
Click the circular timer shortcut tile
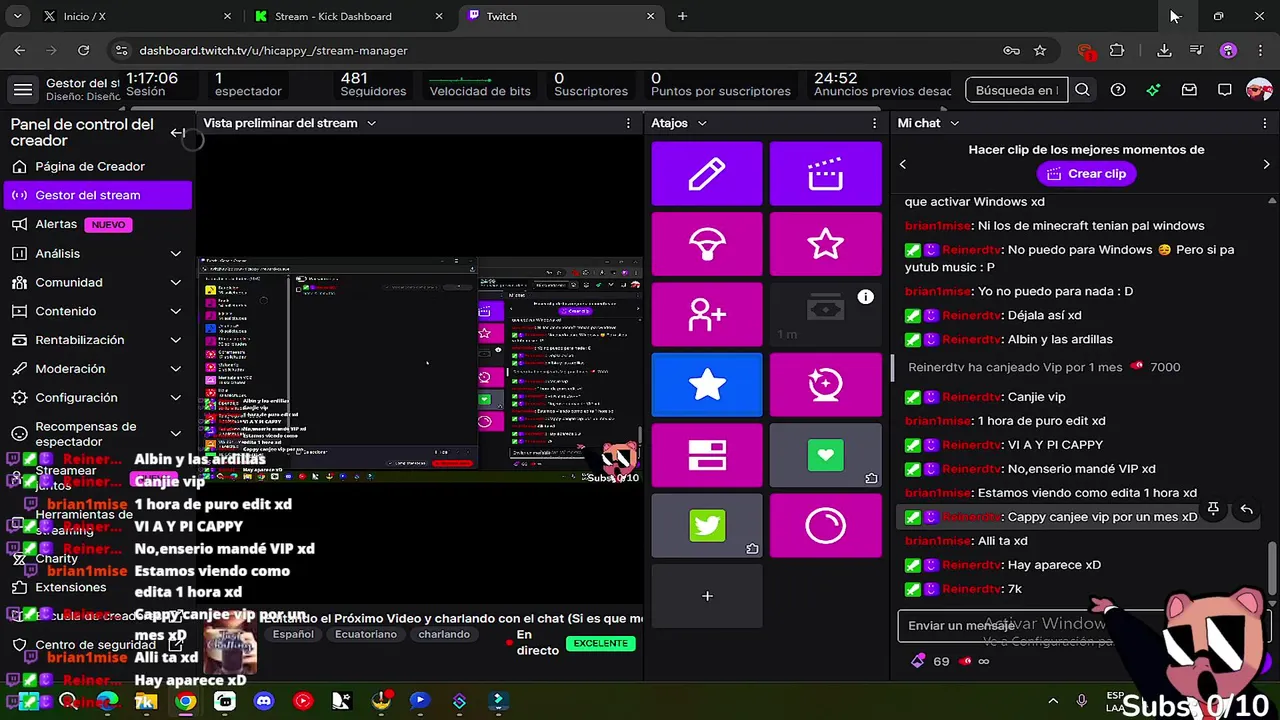826,525
